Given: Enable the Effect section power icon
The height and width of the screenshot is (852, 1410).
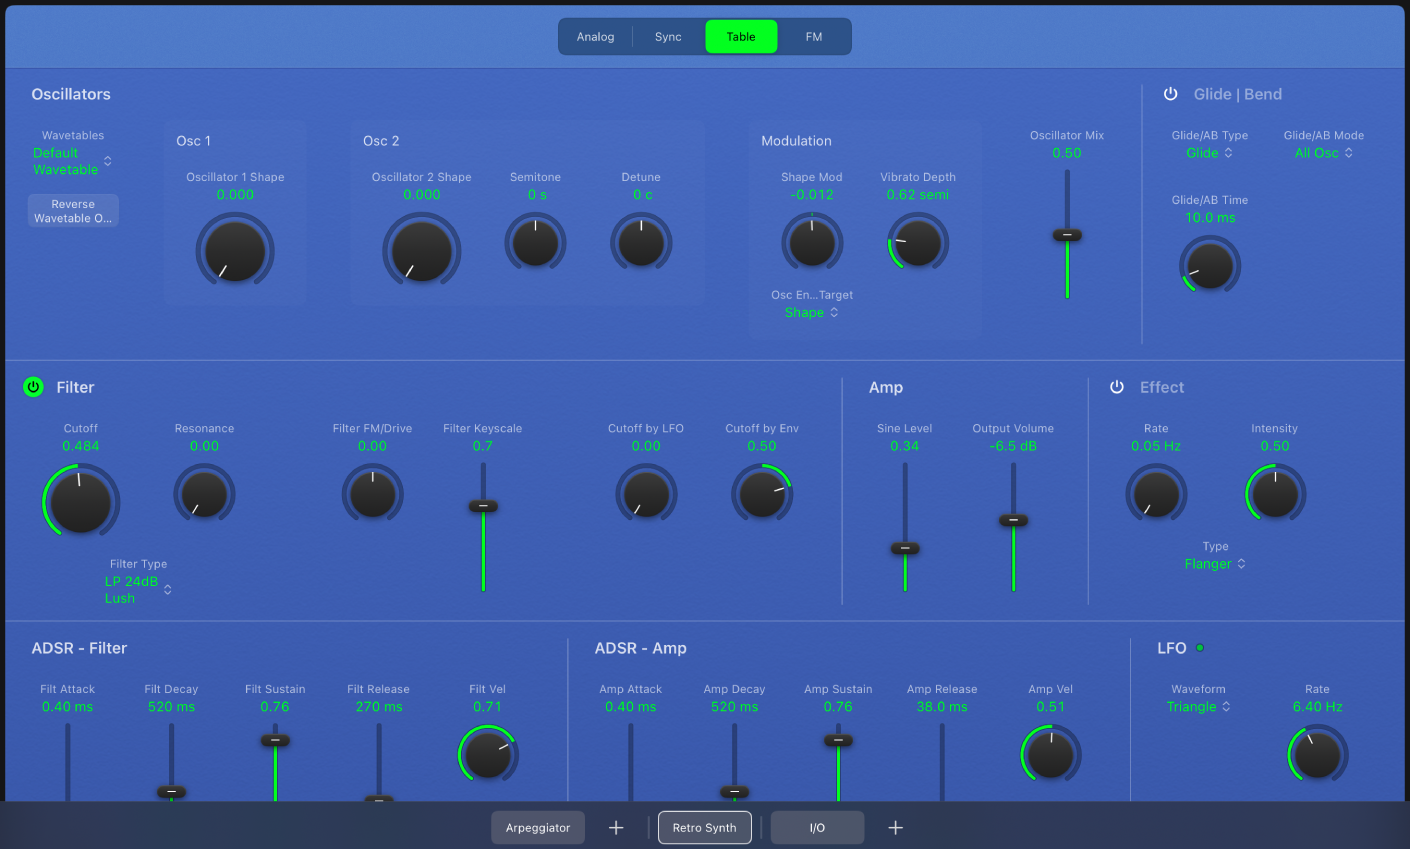Looking at the screenshot, I should (1116, 387).
